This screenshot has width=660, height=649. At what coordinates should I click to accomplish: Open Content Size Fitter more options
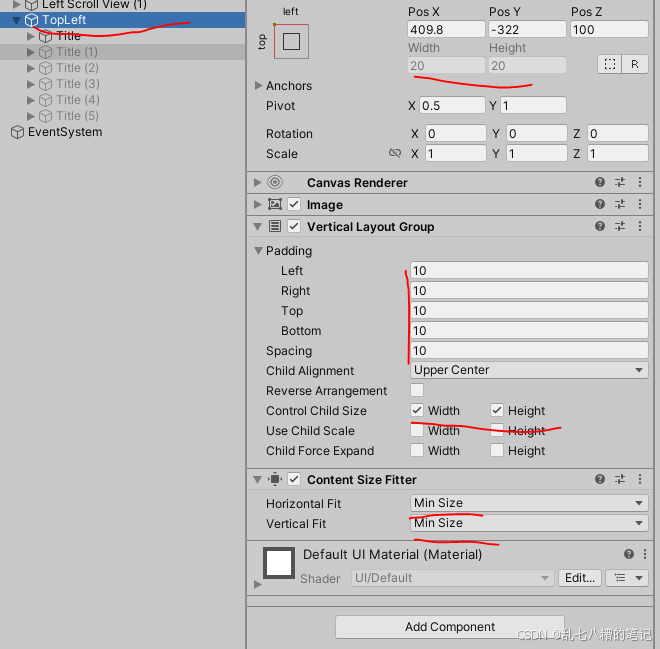(x=640, y=479)
